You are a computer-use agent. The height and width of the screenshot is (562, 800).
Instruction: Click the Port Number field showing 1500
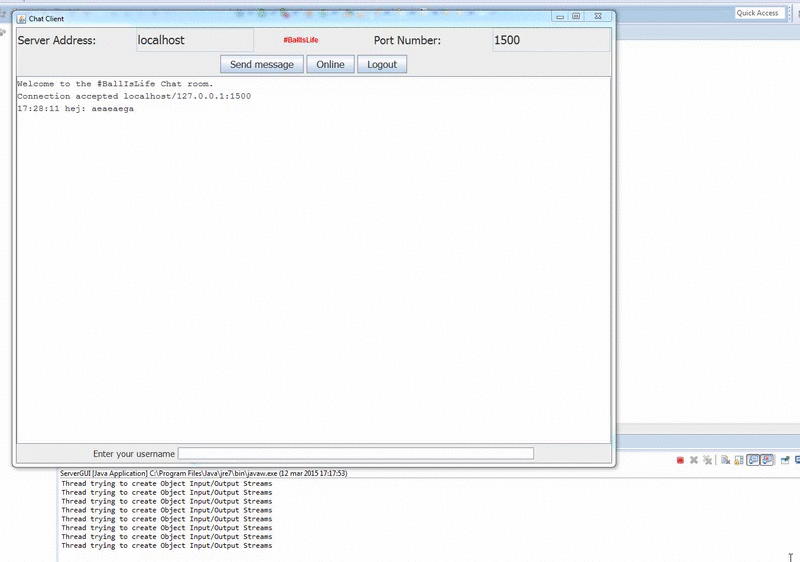point(551,40)
